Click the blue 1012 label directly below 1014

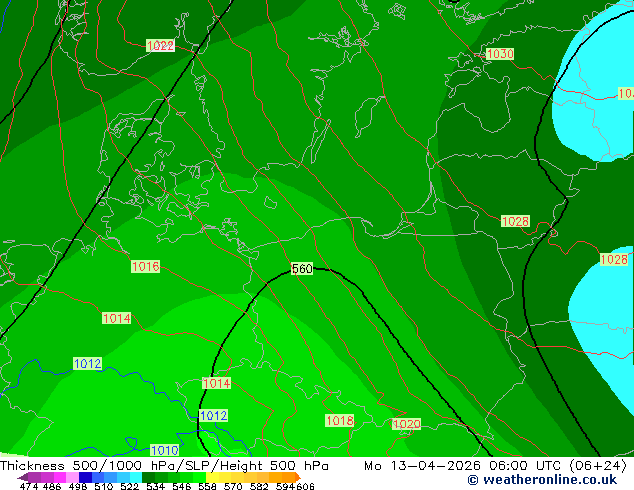pyautogui.click(x=213, y=416)
